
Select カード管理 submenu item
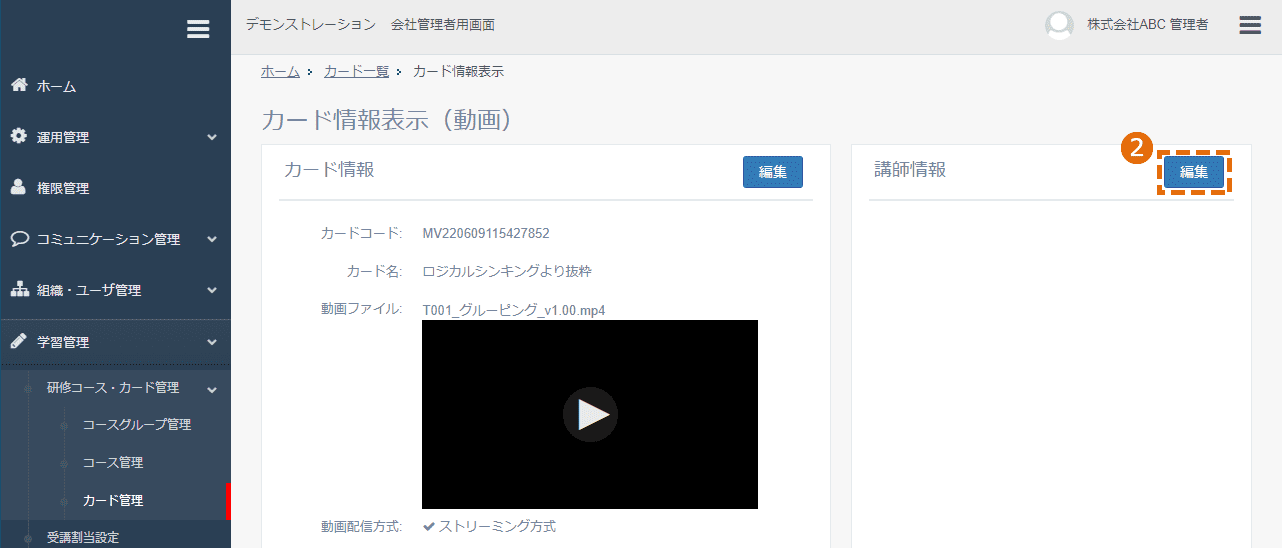point(113,500)
